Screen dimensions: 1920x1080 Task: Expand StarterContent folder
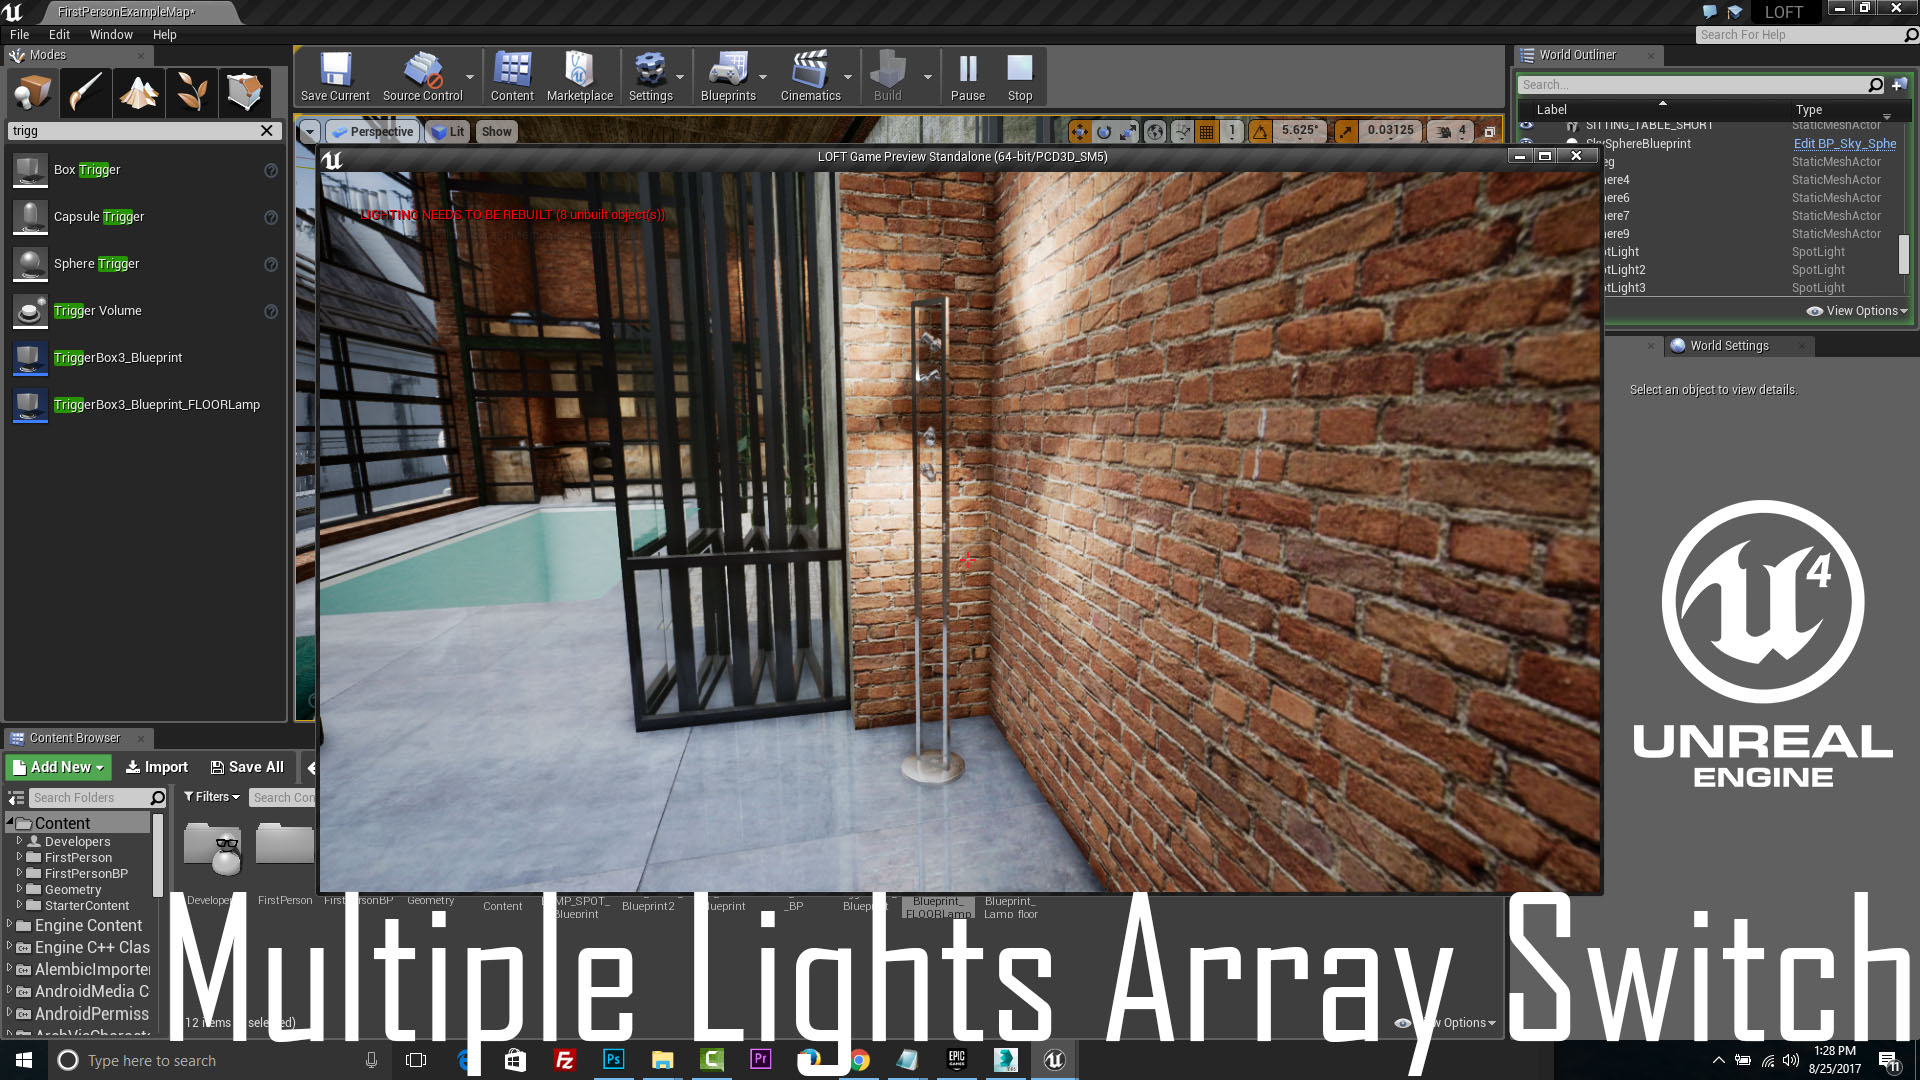tap(19, 904)
